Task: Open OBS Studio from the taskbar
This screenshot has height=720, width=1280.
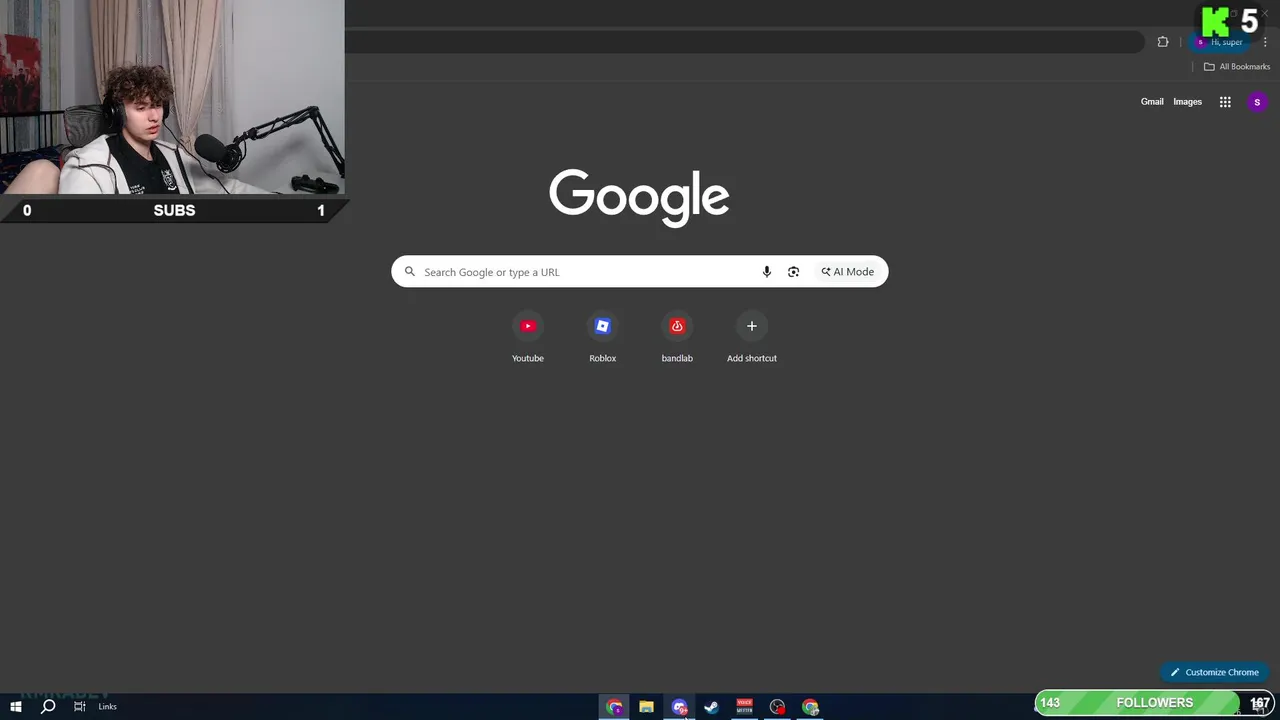Action: 777,707
